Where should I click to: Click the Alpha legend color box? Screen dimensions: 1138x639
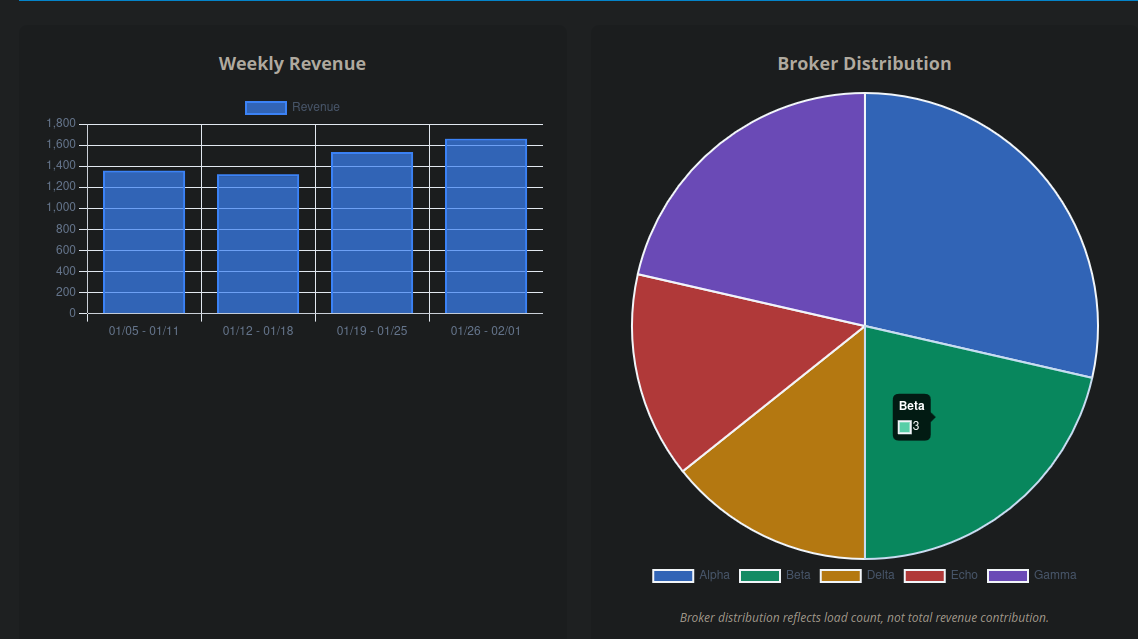coord(672,575)
